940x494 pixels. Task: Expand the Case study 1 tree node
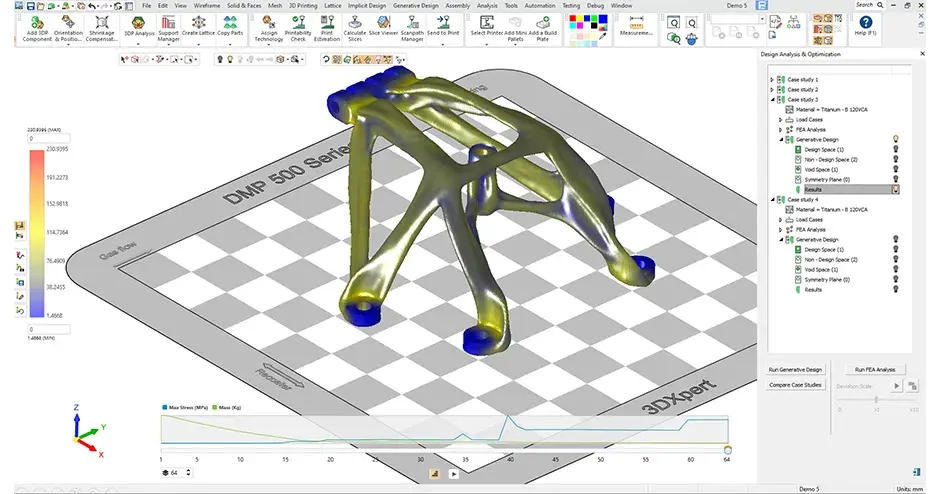[x=772, y=79]
